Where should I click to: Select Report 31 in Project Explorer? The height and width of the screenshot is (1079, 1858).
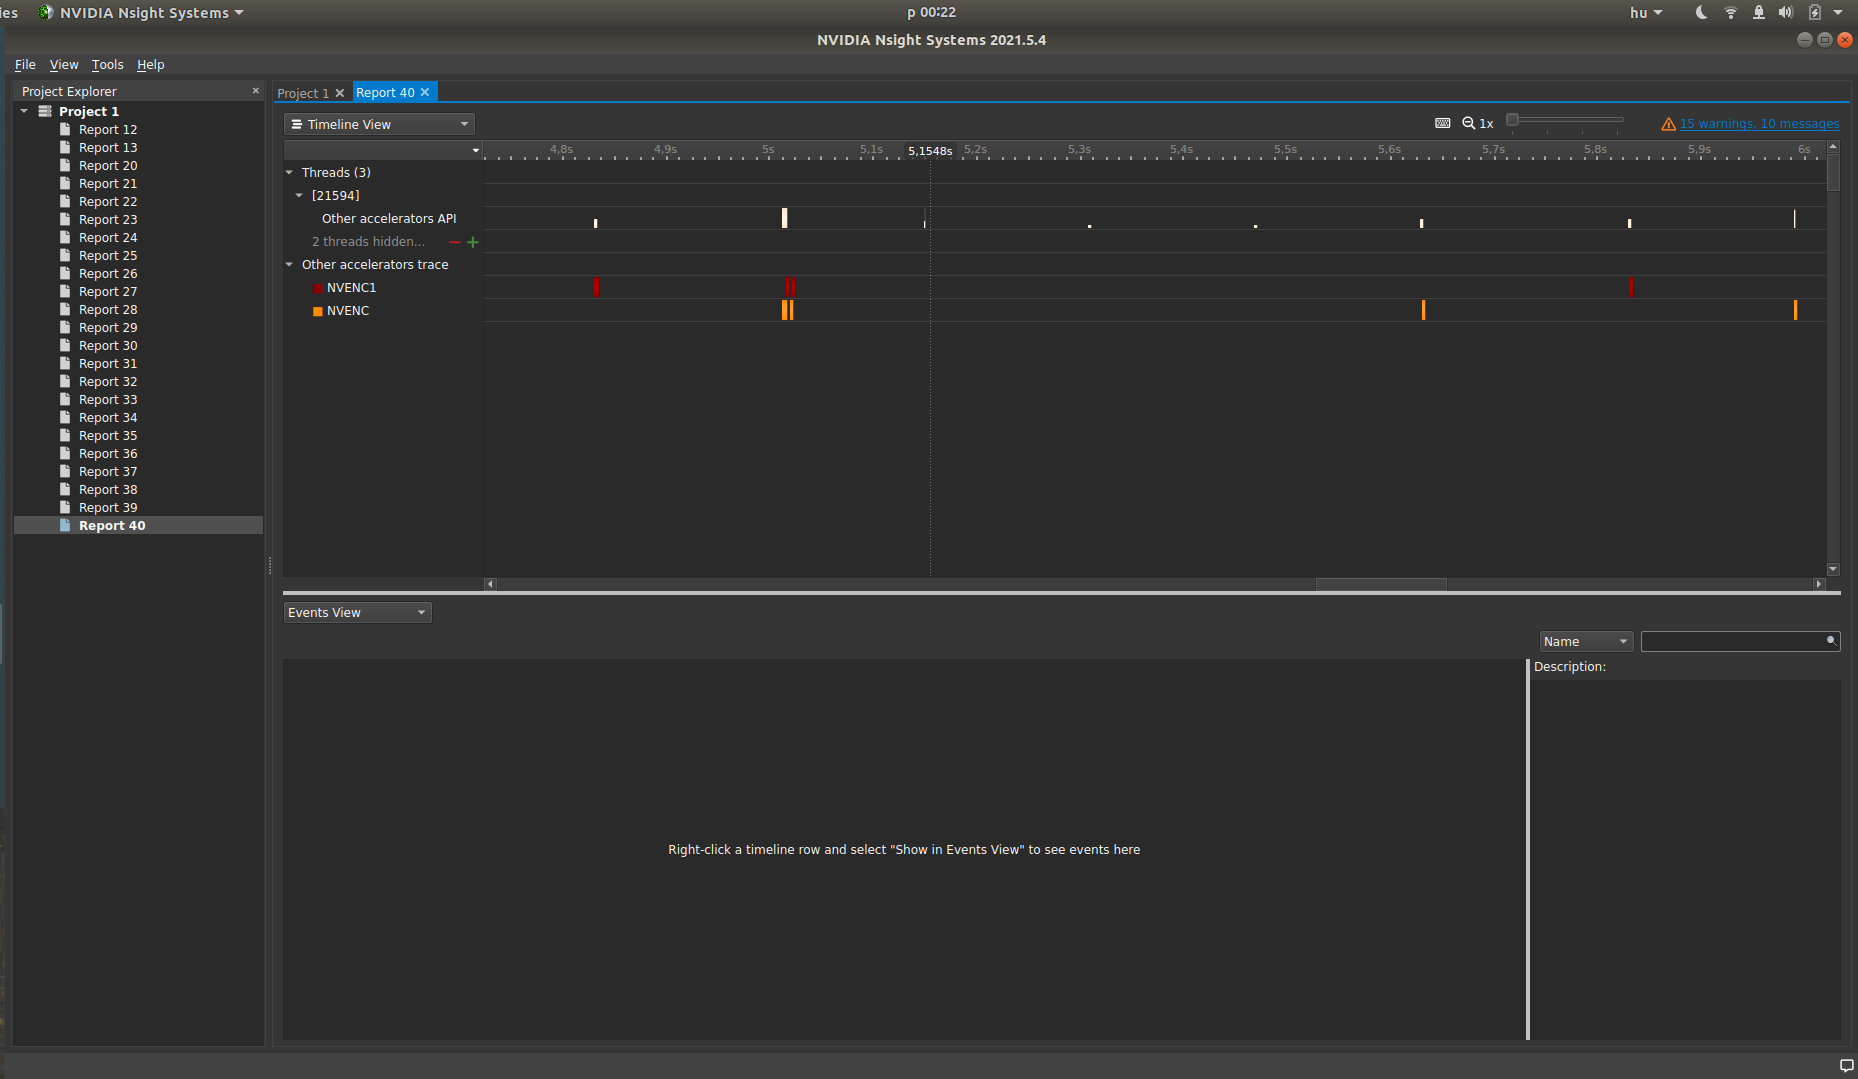click(108, 363)
